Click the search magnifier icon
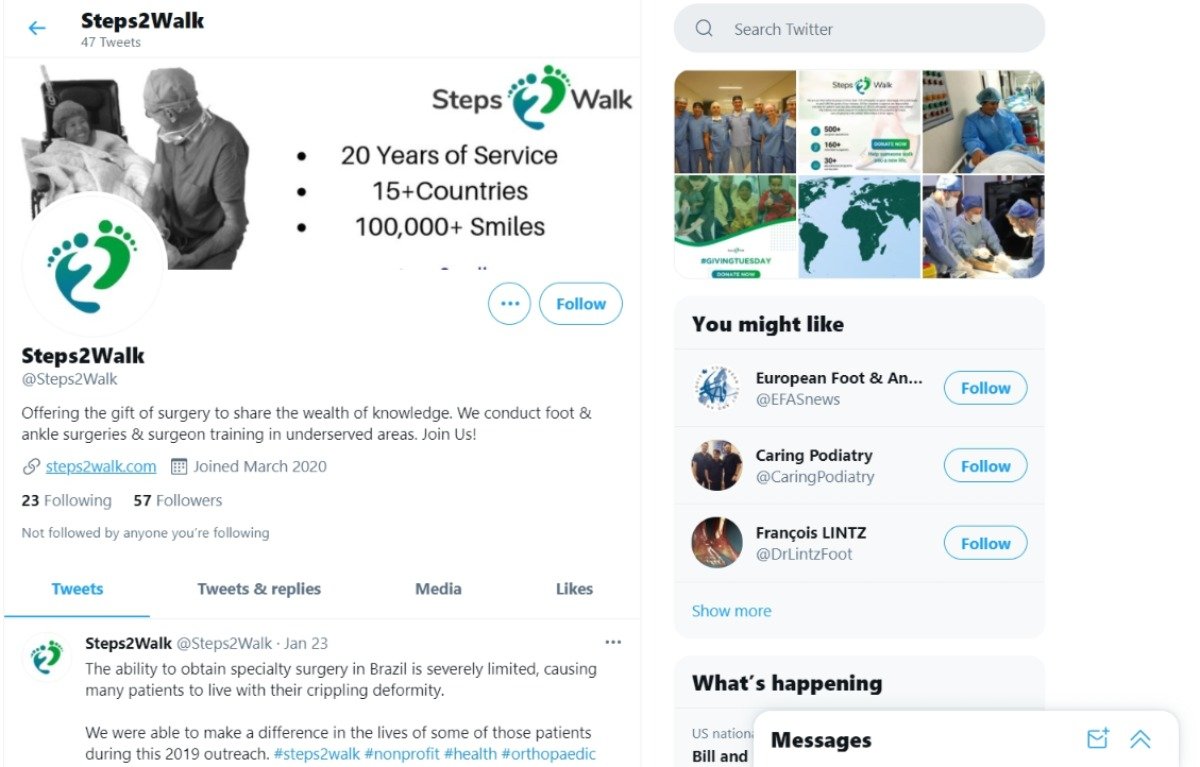 pyautogui.click(x=704, y=29)
